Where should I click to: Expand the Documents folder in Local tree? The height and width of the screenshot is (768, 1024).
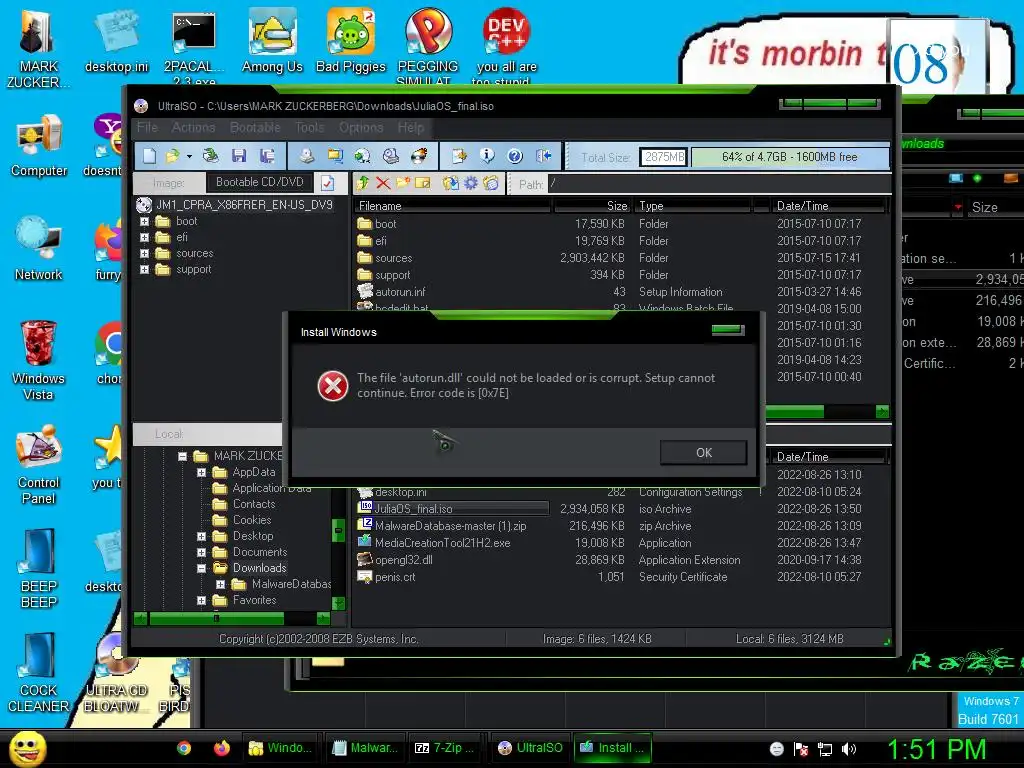202,552
